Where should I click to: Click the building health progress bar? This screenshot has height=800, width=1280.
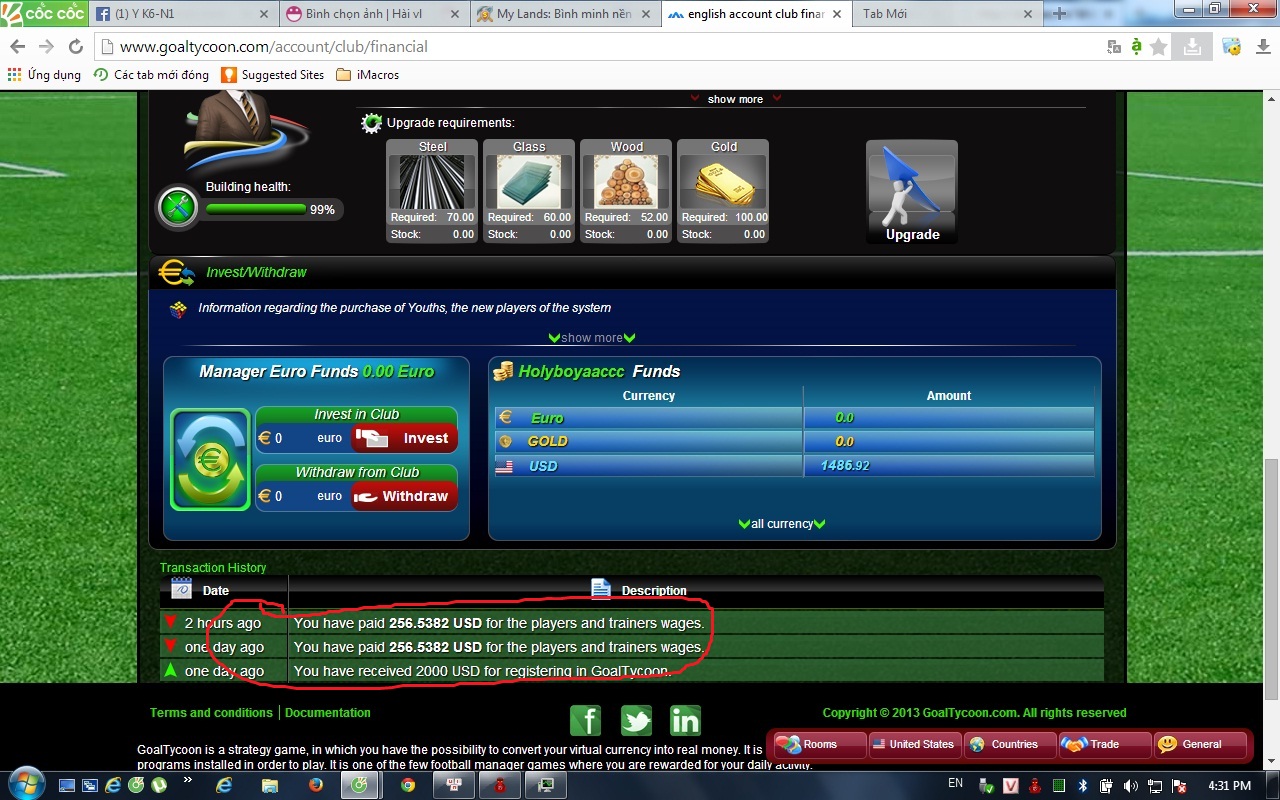(x=256, y=209)
